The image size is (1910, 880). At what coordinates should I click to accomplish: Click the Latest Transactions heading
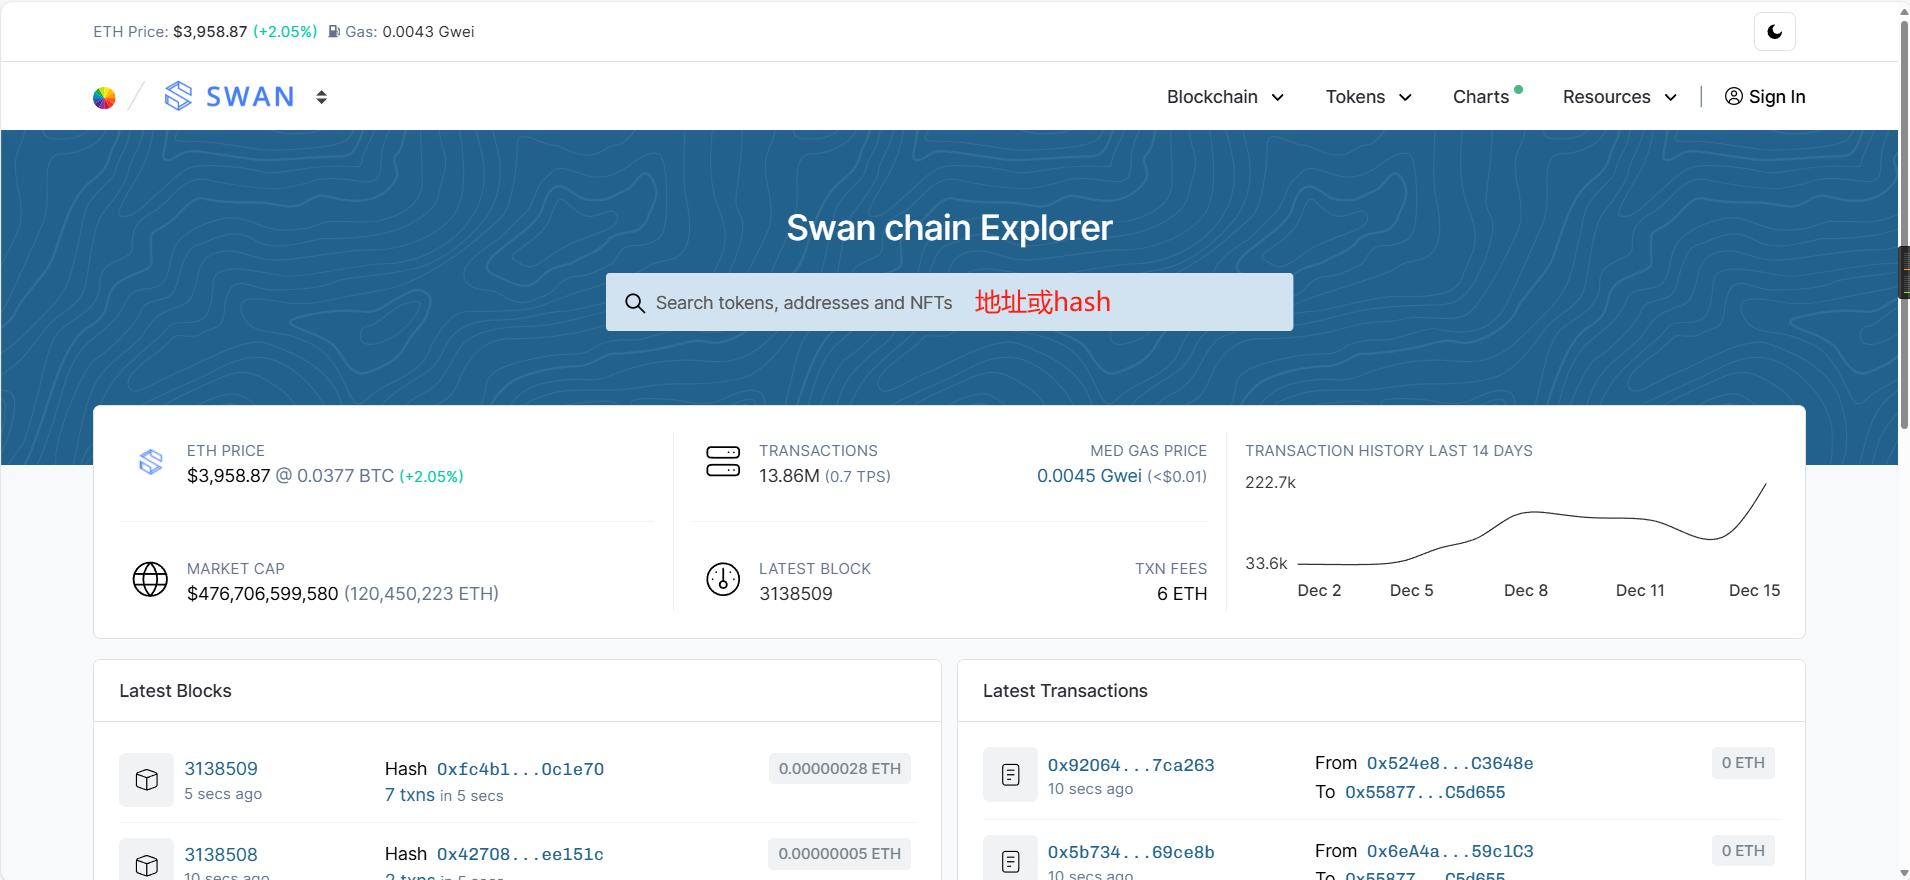tap(1065, 691)
